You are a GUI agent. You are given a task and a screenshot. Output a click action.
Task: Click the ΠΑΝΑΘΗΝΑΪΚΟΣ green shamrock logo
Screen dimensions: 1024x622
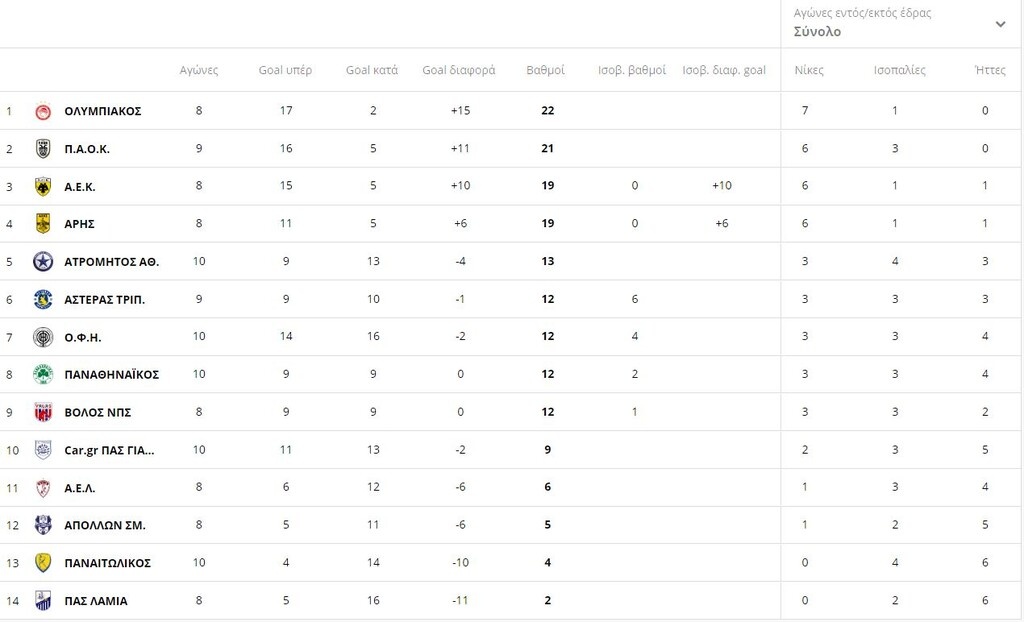[x=43, y=375]
